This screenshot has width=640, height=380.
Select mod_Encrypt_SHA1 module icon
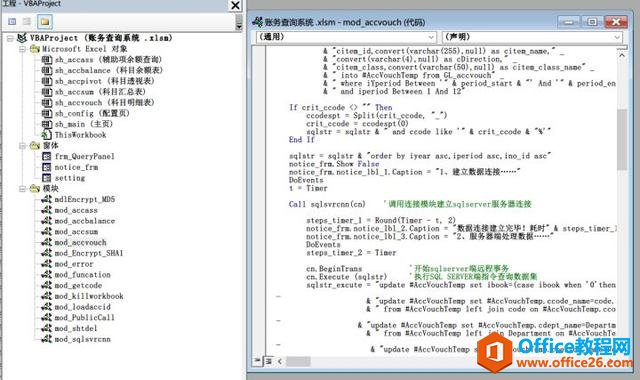(x=47, y=253)
